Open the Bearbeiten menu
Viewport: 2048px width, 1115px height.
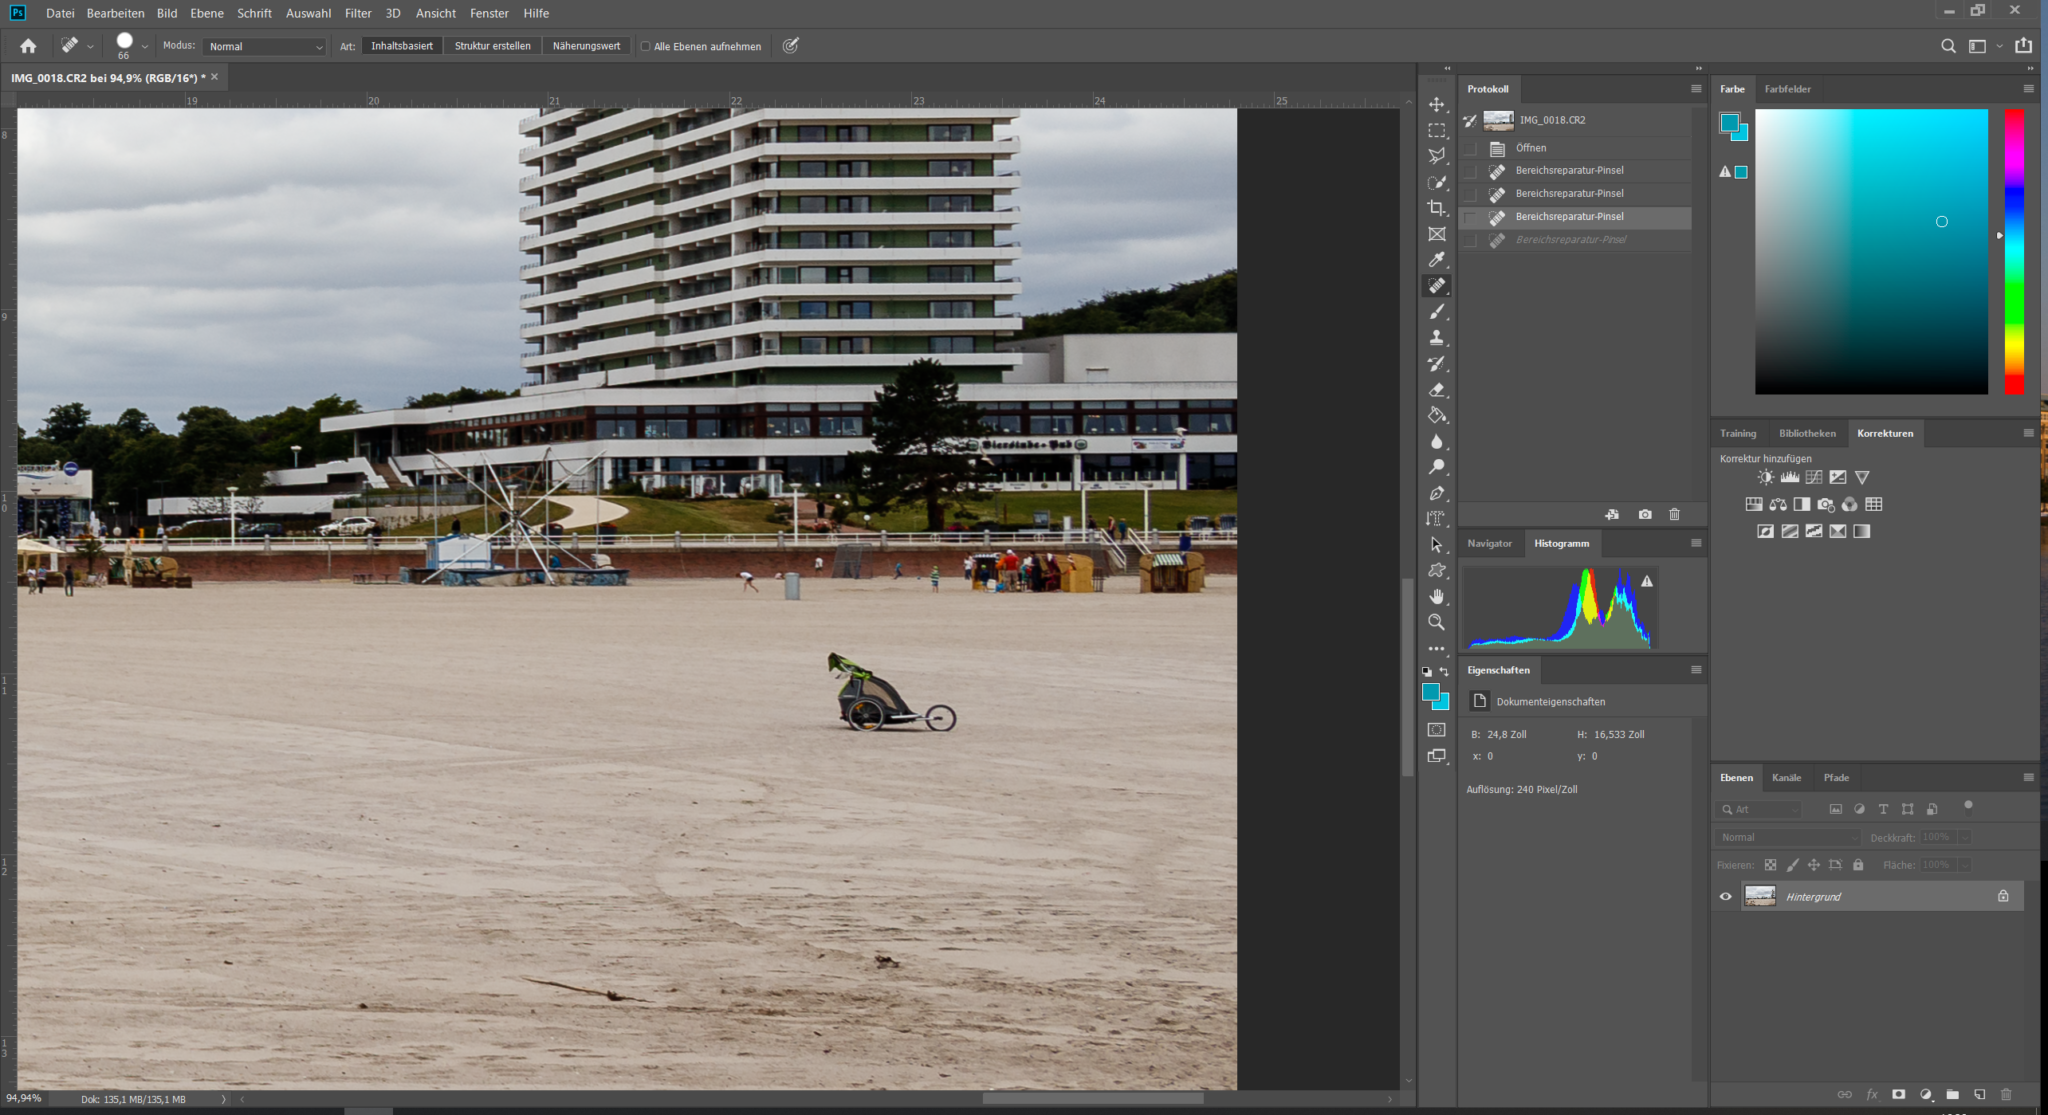(115, 13)
